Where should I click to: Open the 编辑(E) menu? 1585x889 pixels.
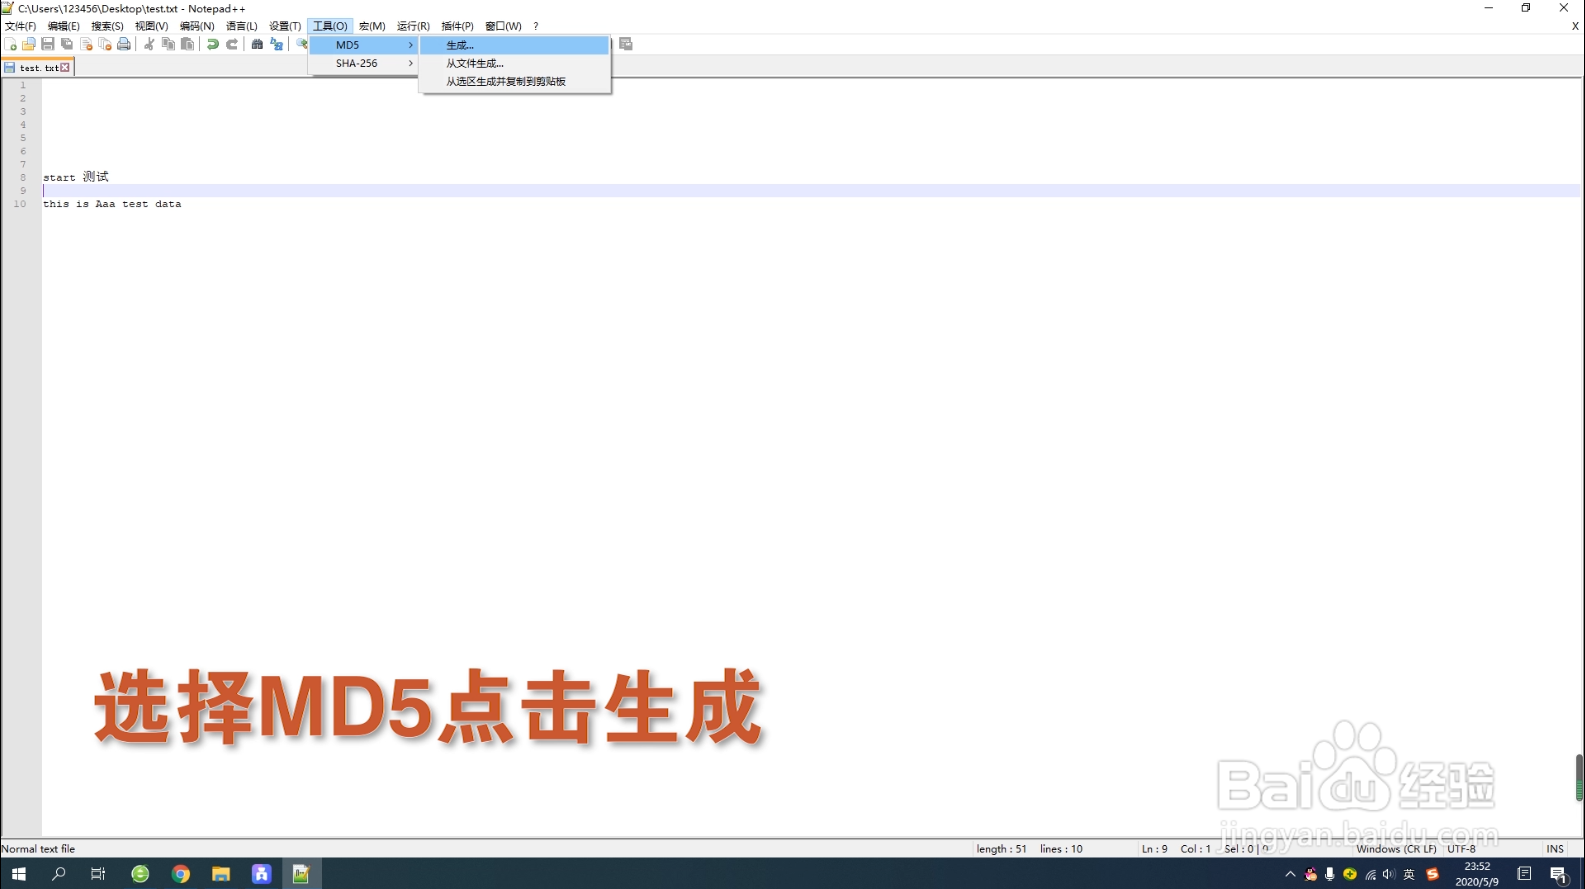(x=64, y=26)
